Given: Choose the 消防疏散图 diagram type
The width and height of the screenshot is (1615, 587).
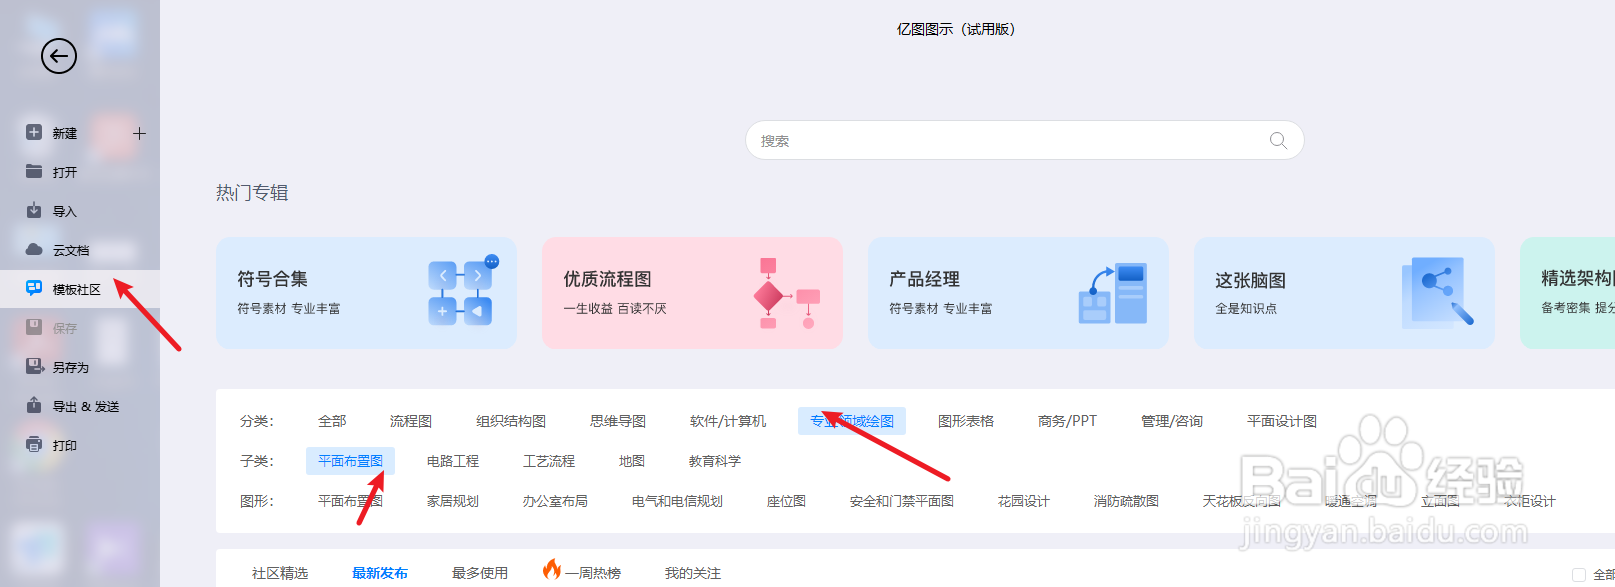Looking at the screenshot, I should (x=1126, y=501).
